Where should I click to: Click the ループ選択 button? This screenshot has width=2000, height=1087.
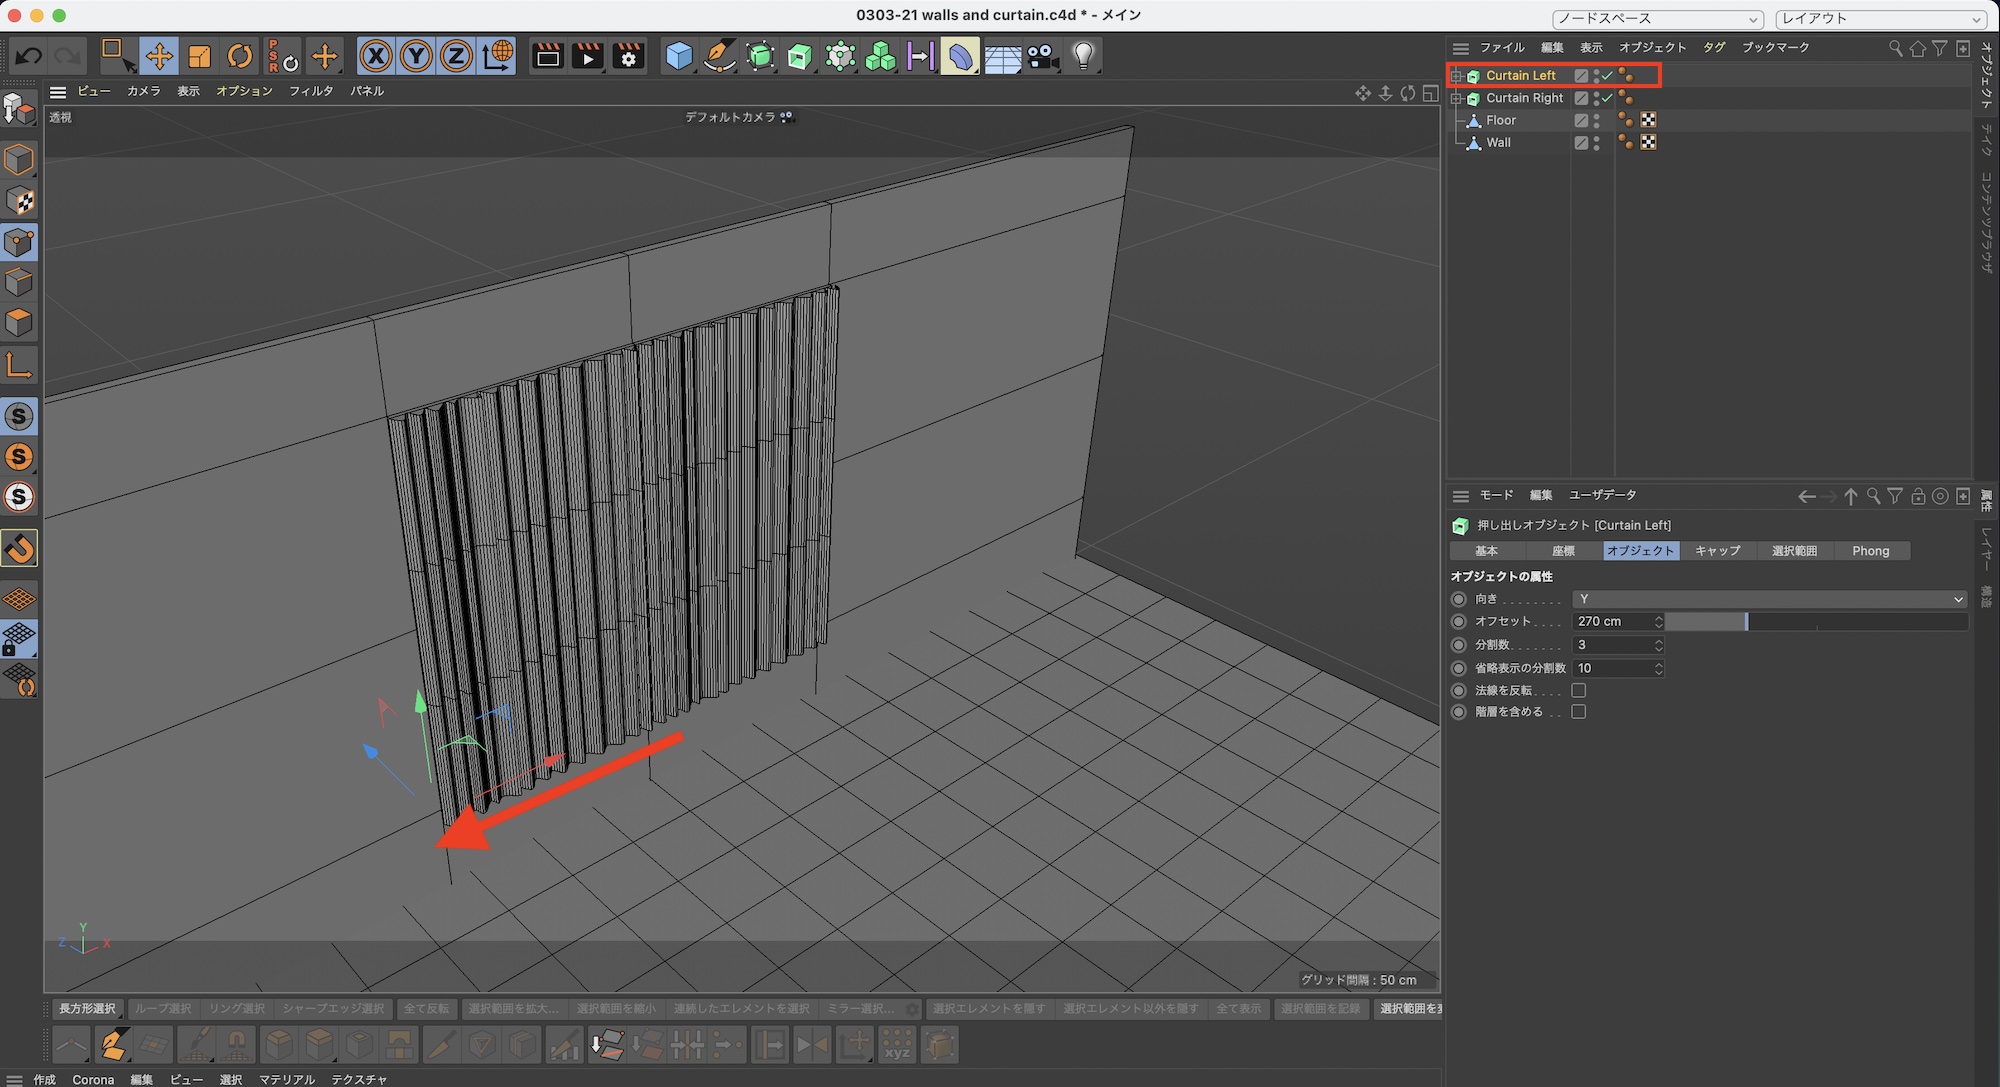point(162,1008)
